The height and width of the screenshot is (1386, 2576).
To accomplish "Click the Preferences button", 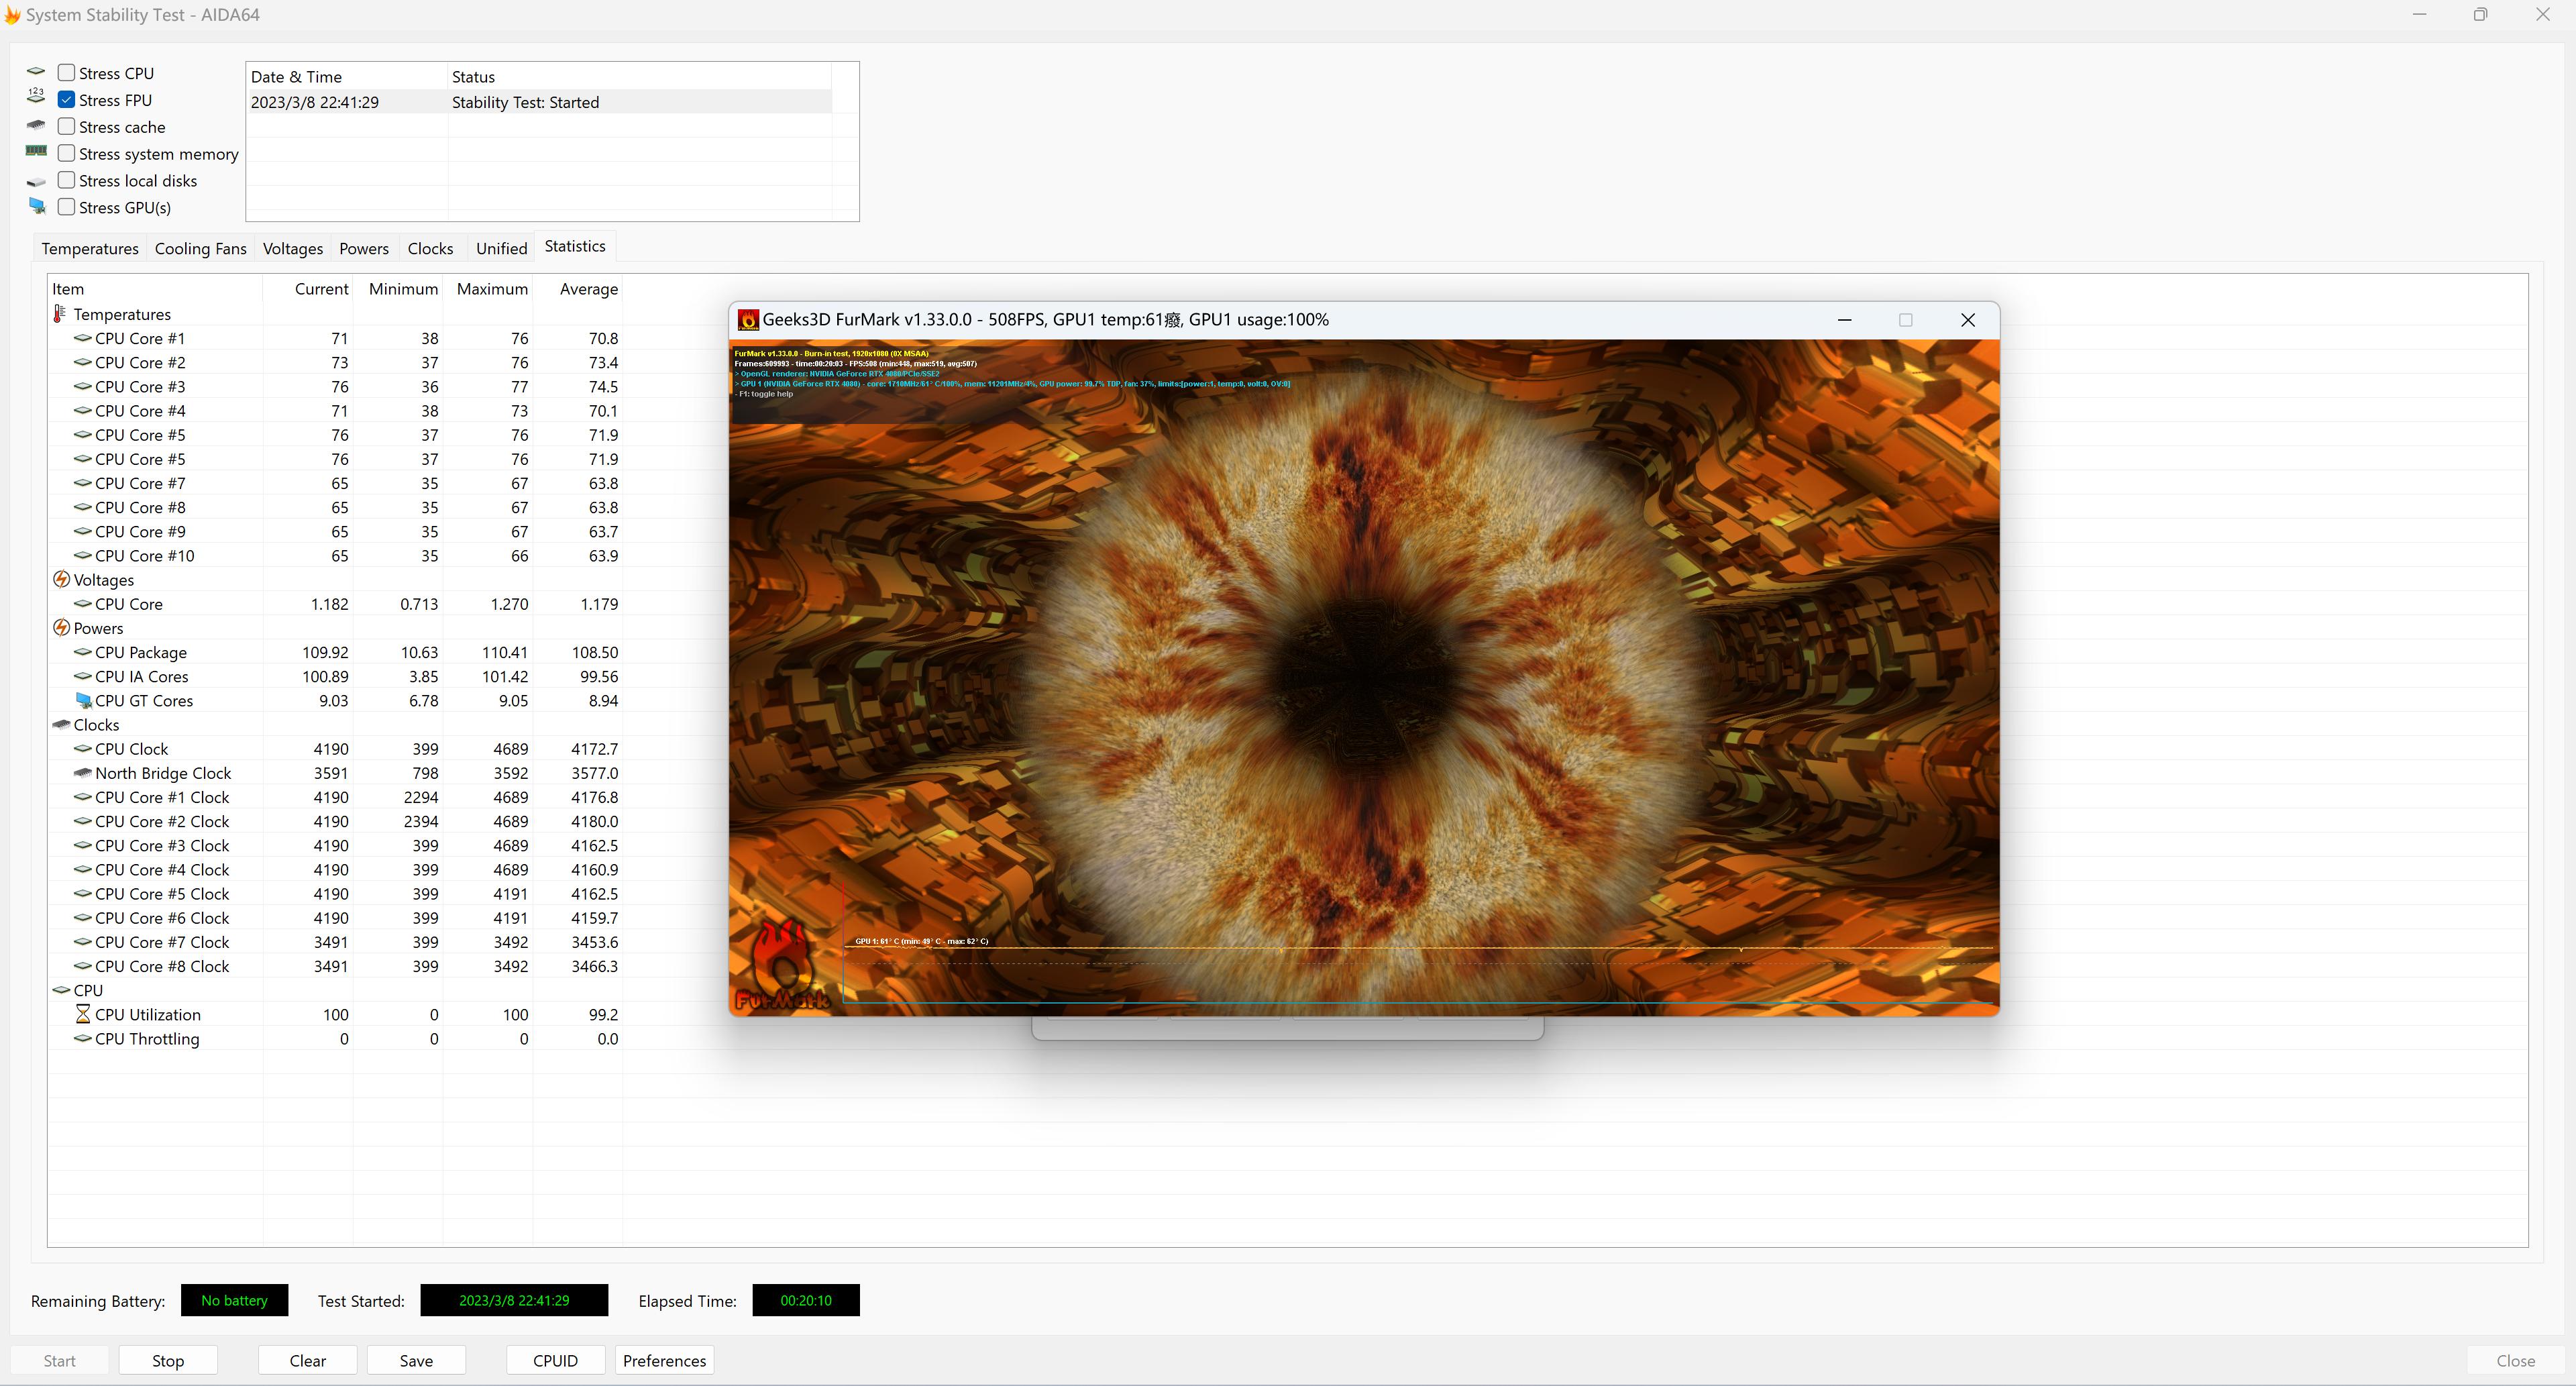I will [664, 1360].
